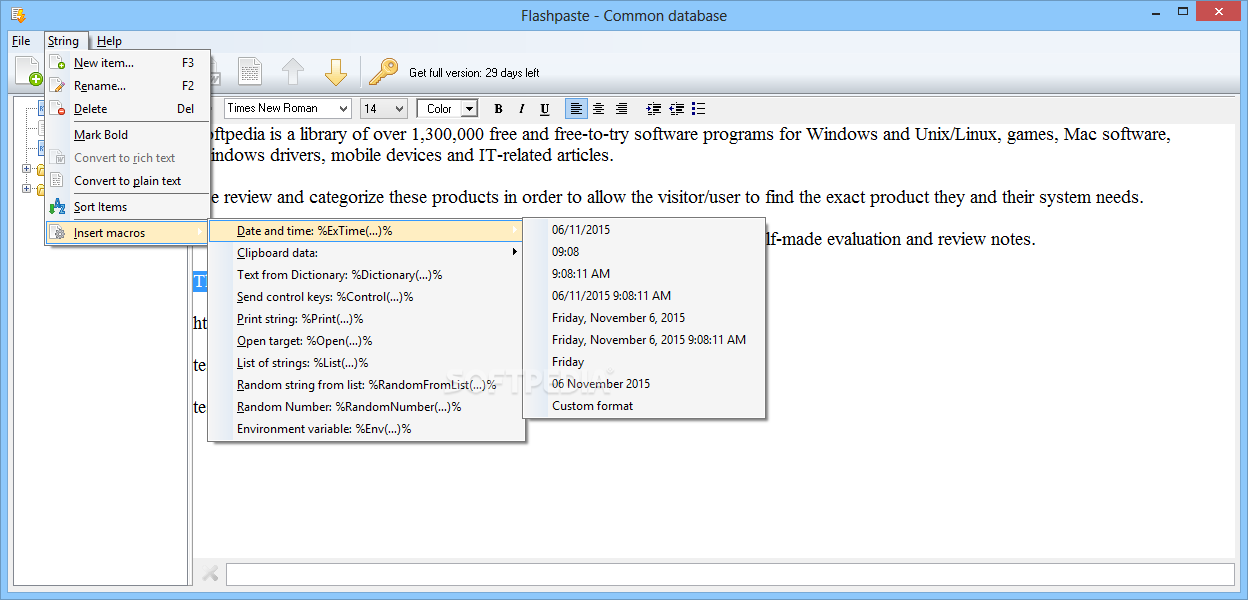Expand the Clipboard data submenu

(x=366, y=253)
